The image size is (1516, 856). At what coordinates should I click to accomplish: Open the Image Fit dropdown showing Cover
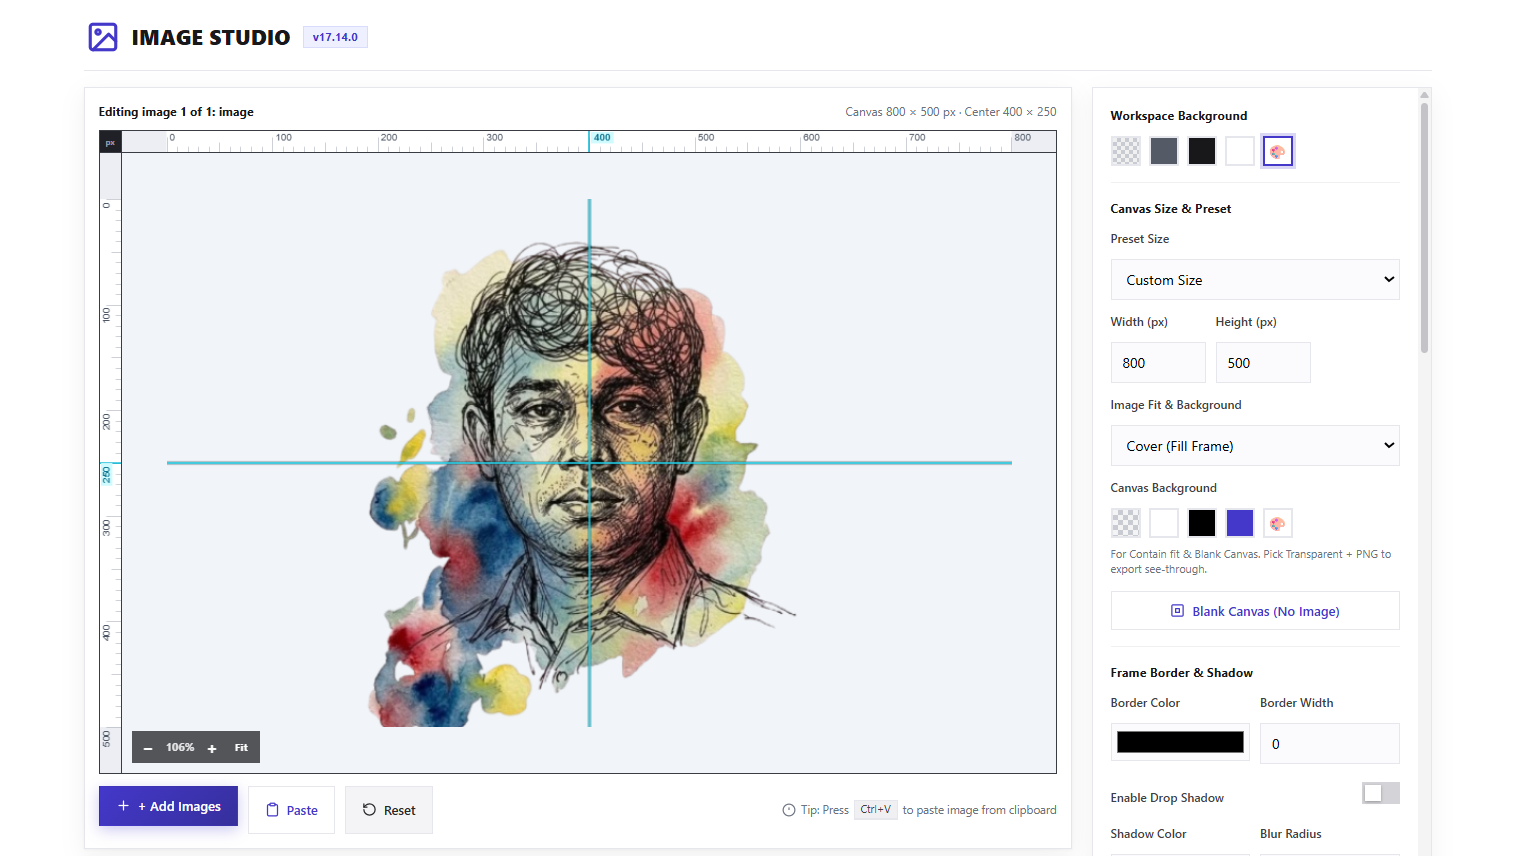point(1255,446)
